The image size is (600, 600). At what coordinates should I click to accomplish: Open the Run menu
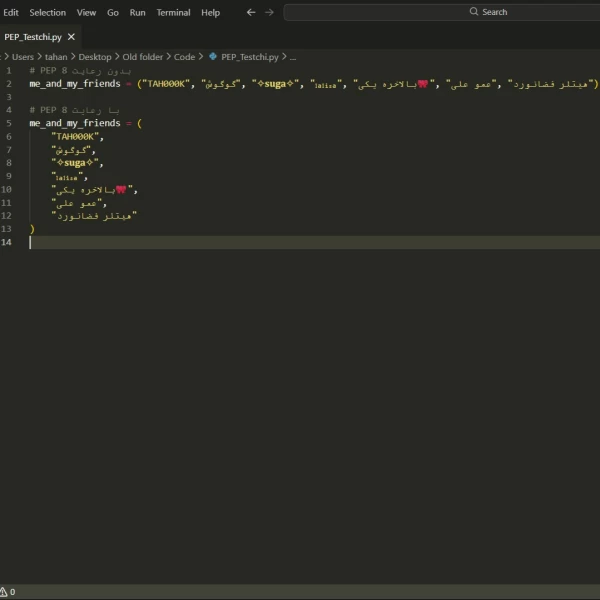click(x=137, y=13)
